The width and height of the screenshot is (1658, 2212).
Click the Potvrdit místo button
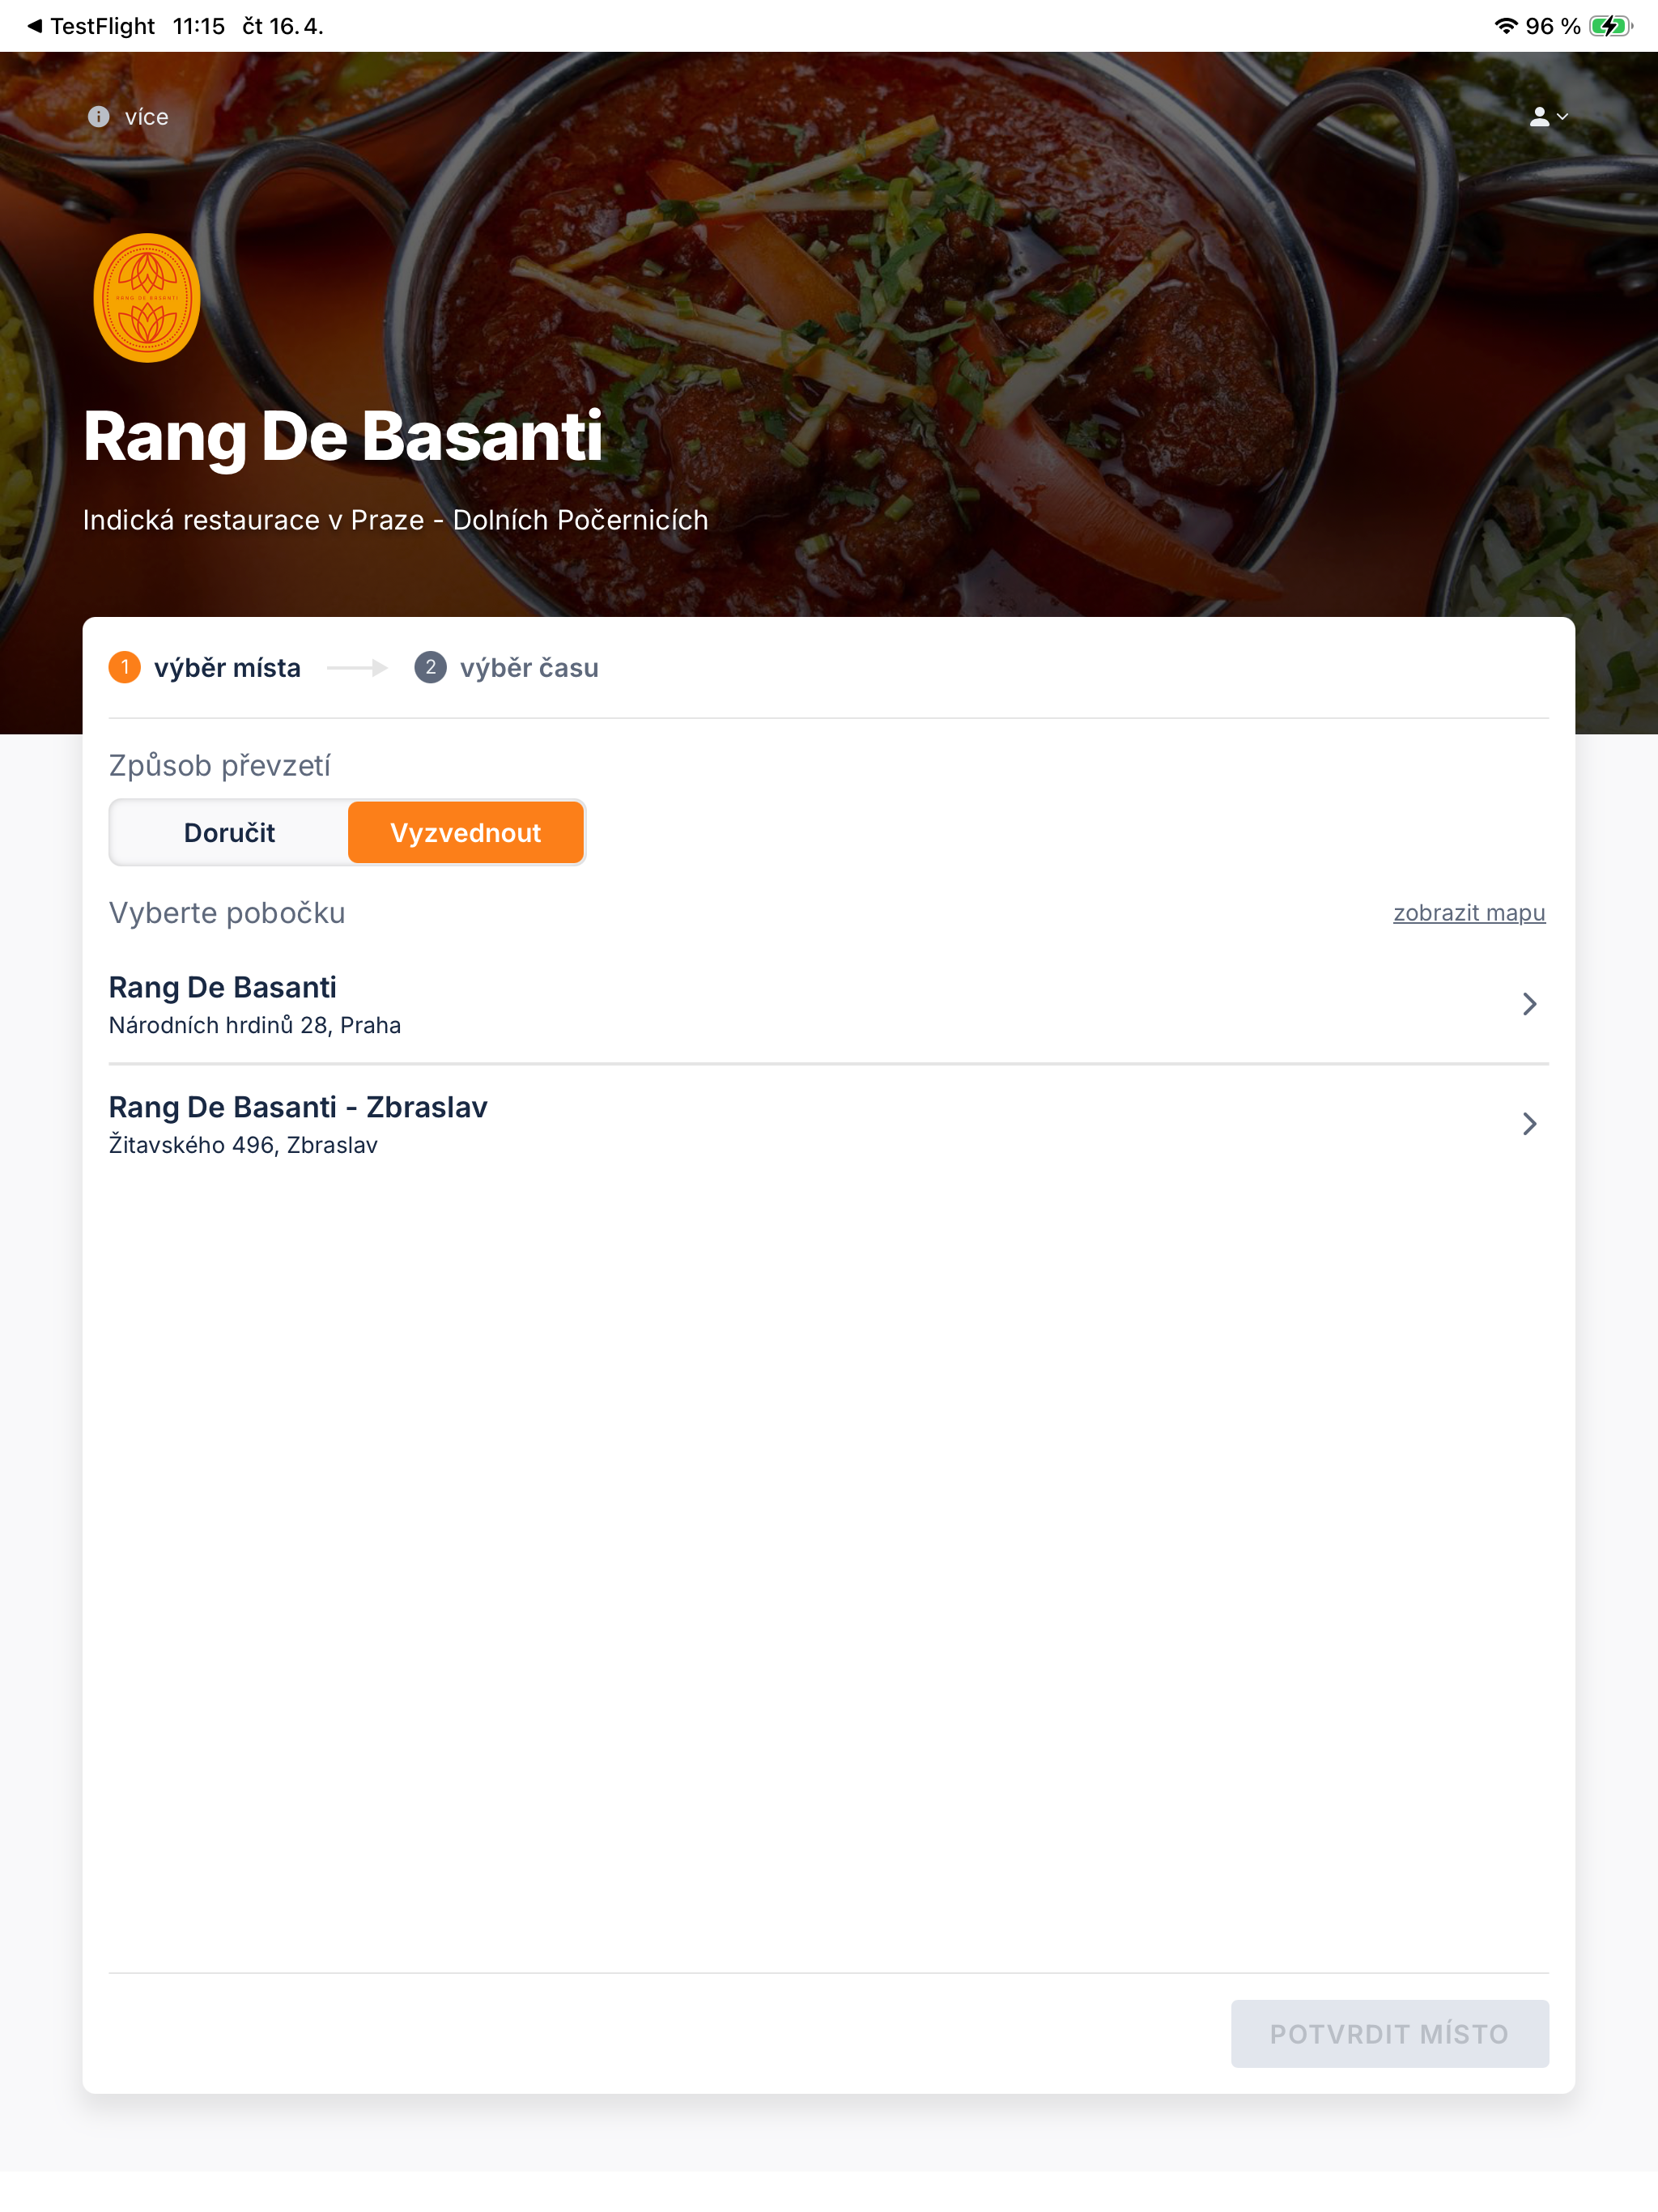tap(1389, 2034)
